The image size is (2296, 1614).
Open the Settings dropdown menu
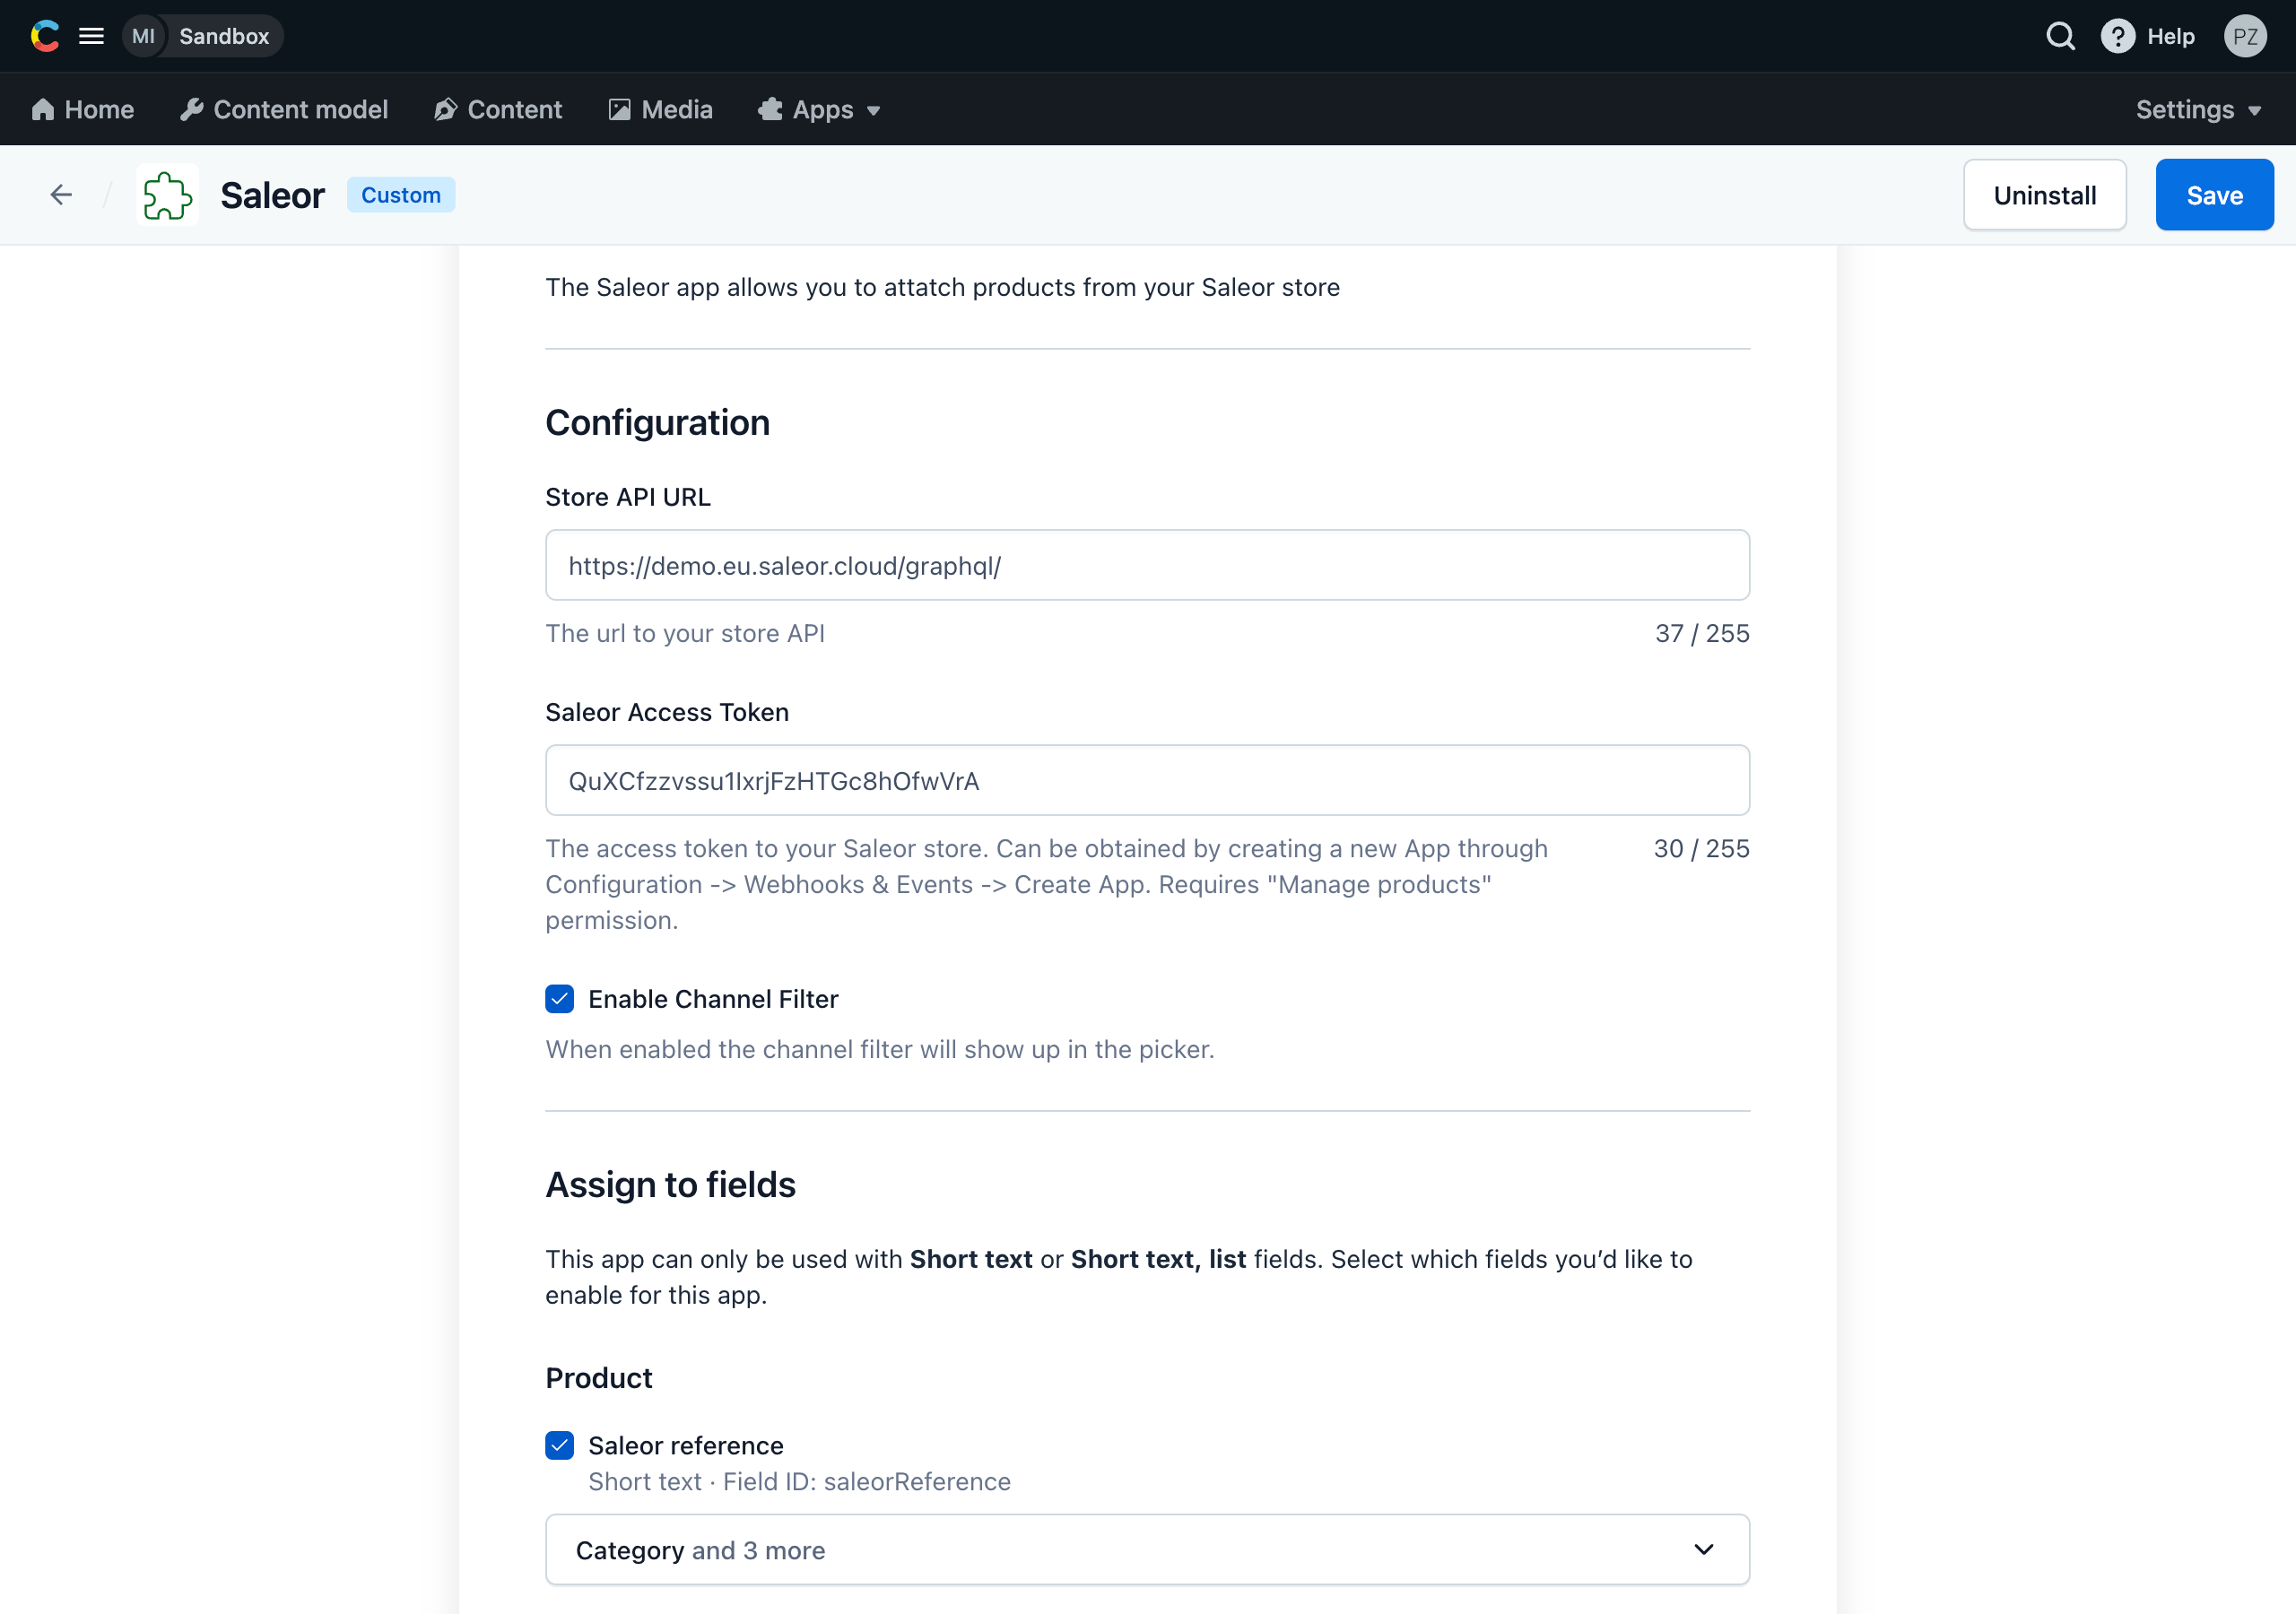(2198, 109)
